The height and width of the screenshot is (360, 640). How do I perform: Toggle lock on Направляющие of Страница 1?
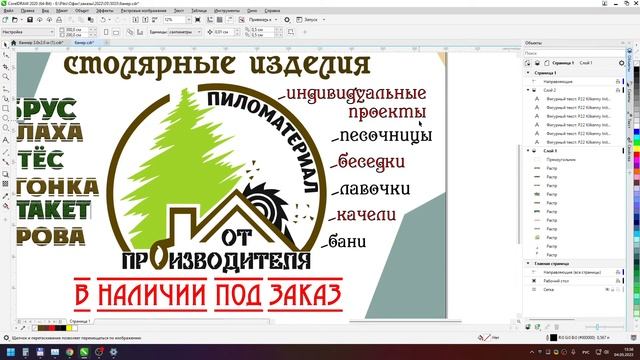[618, 82]
